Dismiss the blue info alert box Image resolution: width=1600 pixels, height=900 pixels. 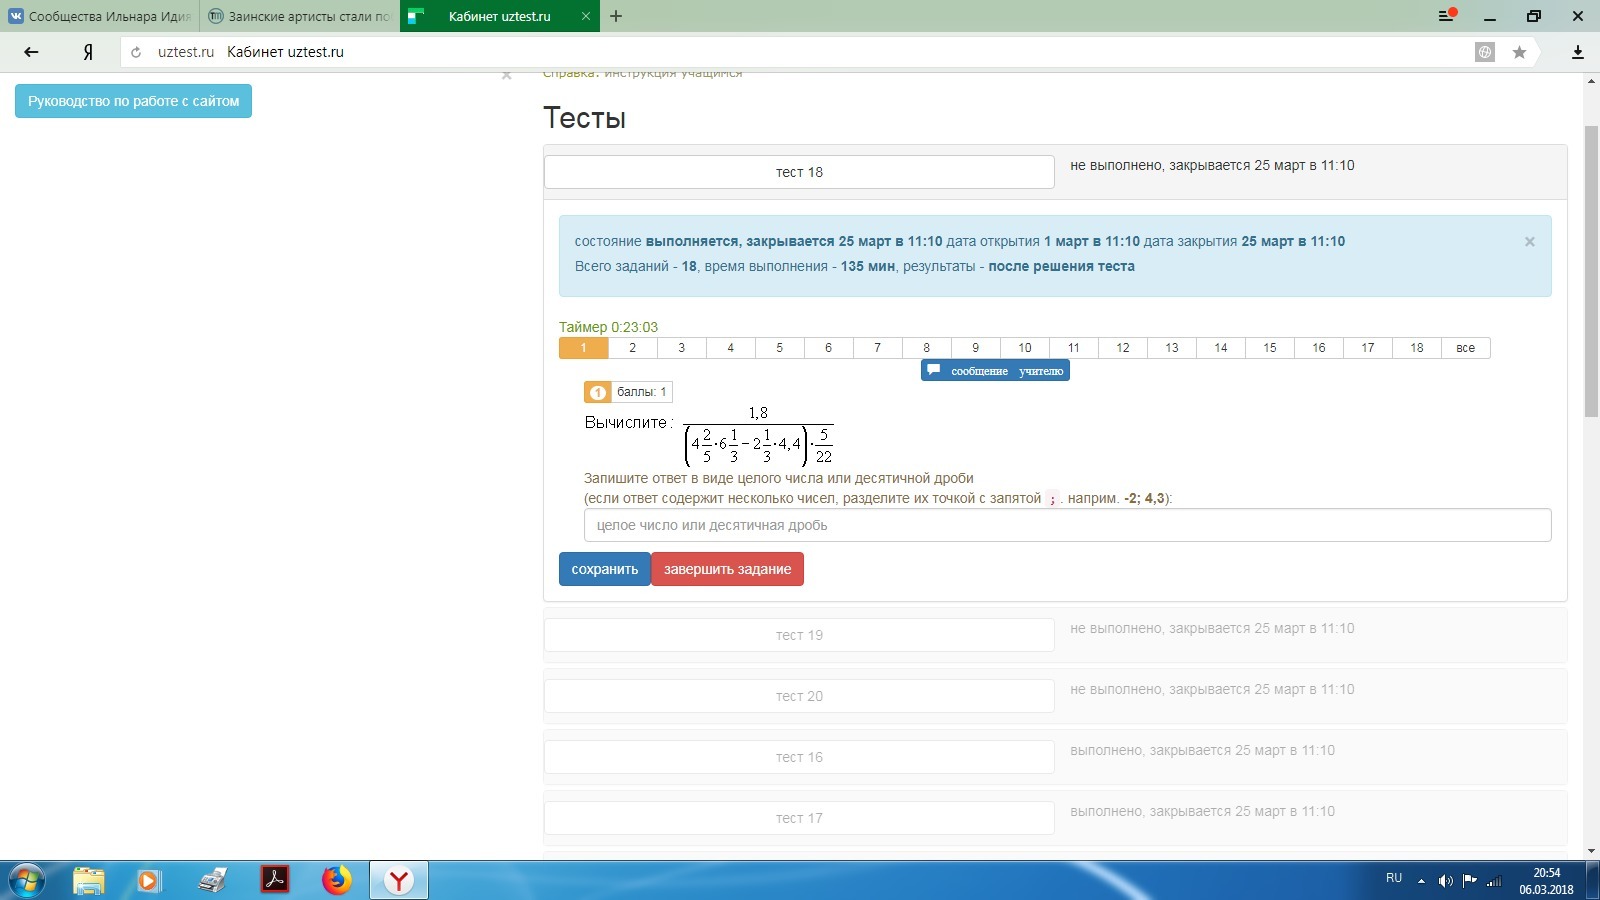(1529, 241)
